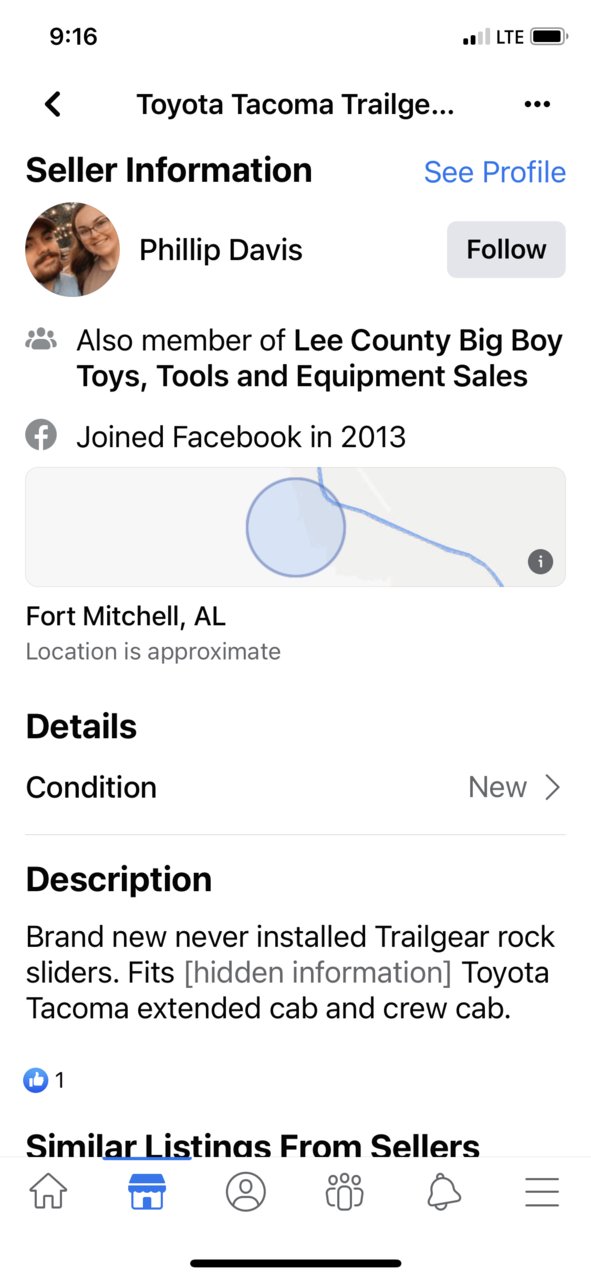Tap the group members icon
The height and width of the screenshot is (1280, 591).
pyautogui.click(x=41, y=341)
